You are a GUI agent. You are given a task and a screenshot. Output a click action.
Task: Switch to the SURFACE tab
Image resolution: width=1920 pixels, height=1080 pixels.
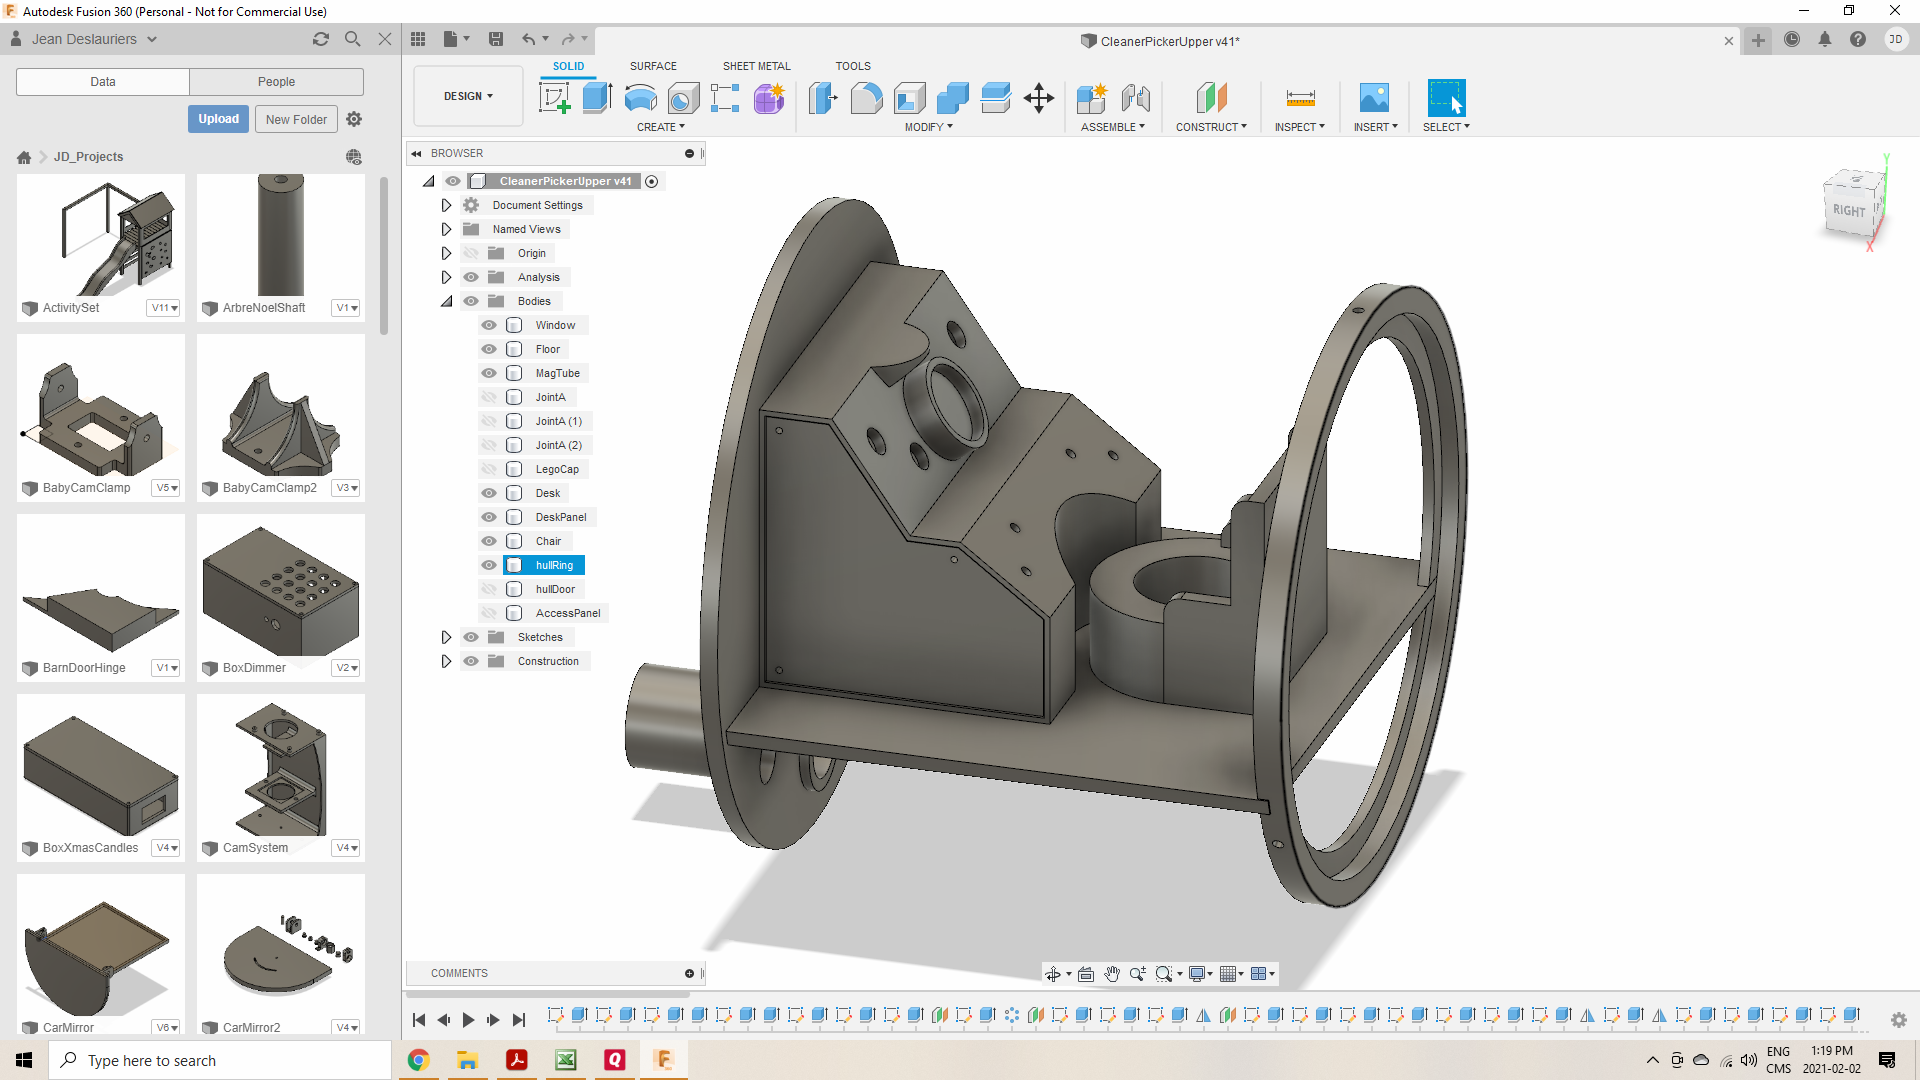click(653, 66)
